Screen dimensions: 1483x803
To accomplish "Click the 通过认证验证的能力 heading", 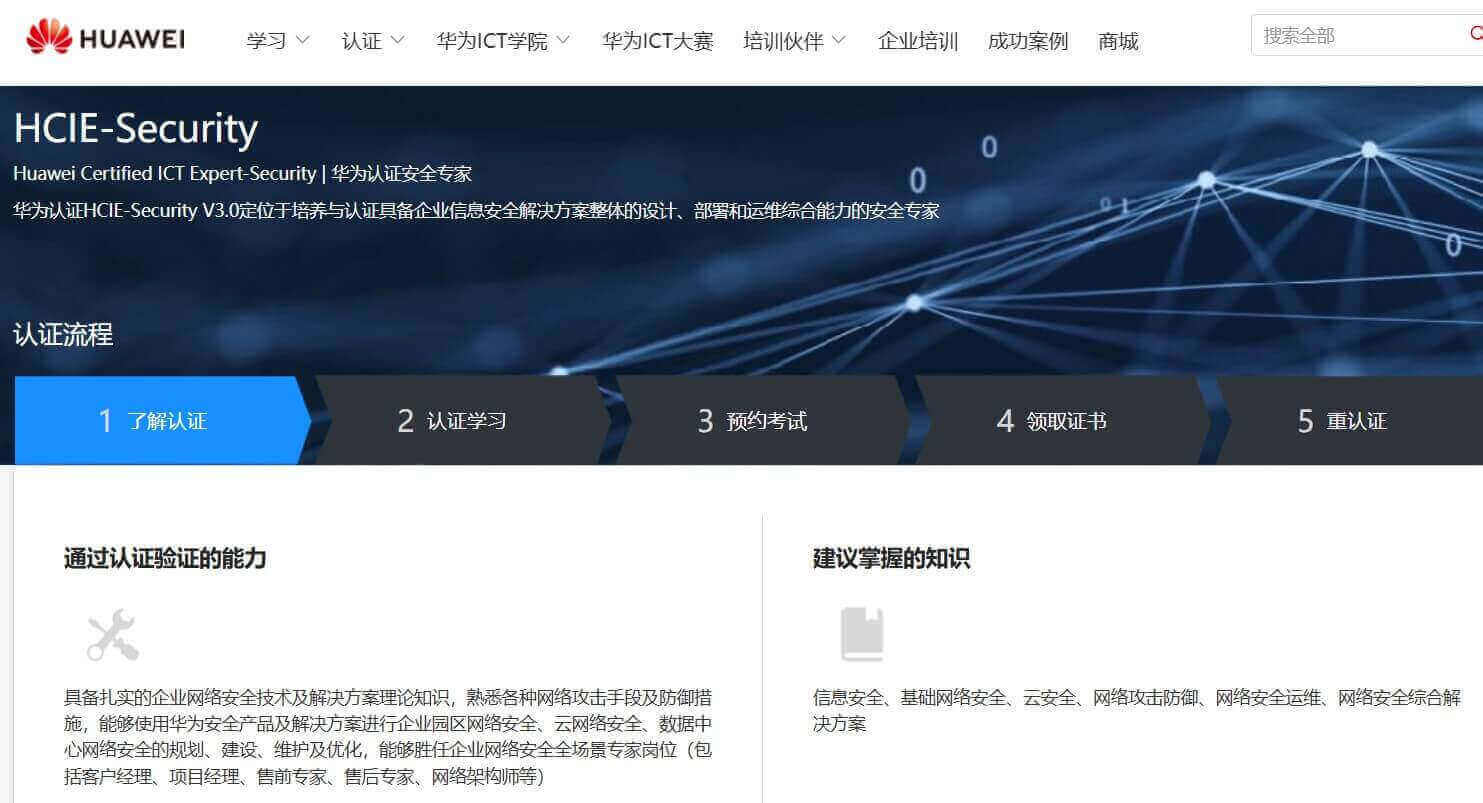I will 165,558.
